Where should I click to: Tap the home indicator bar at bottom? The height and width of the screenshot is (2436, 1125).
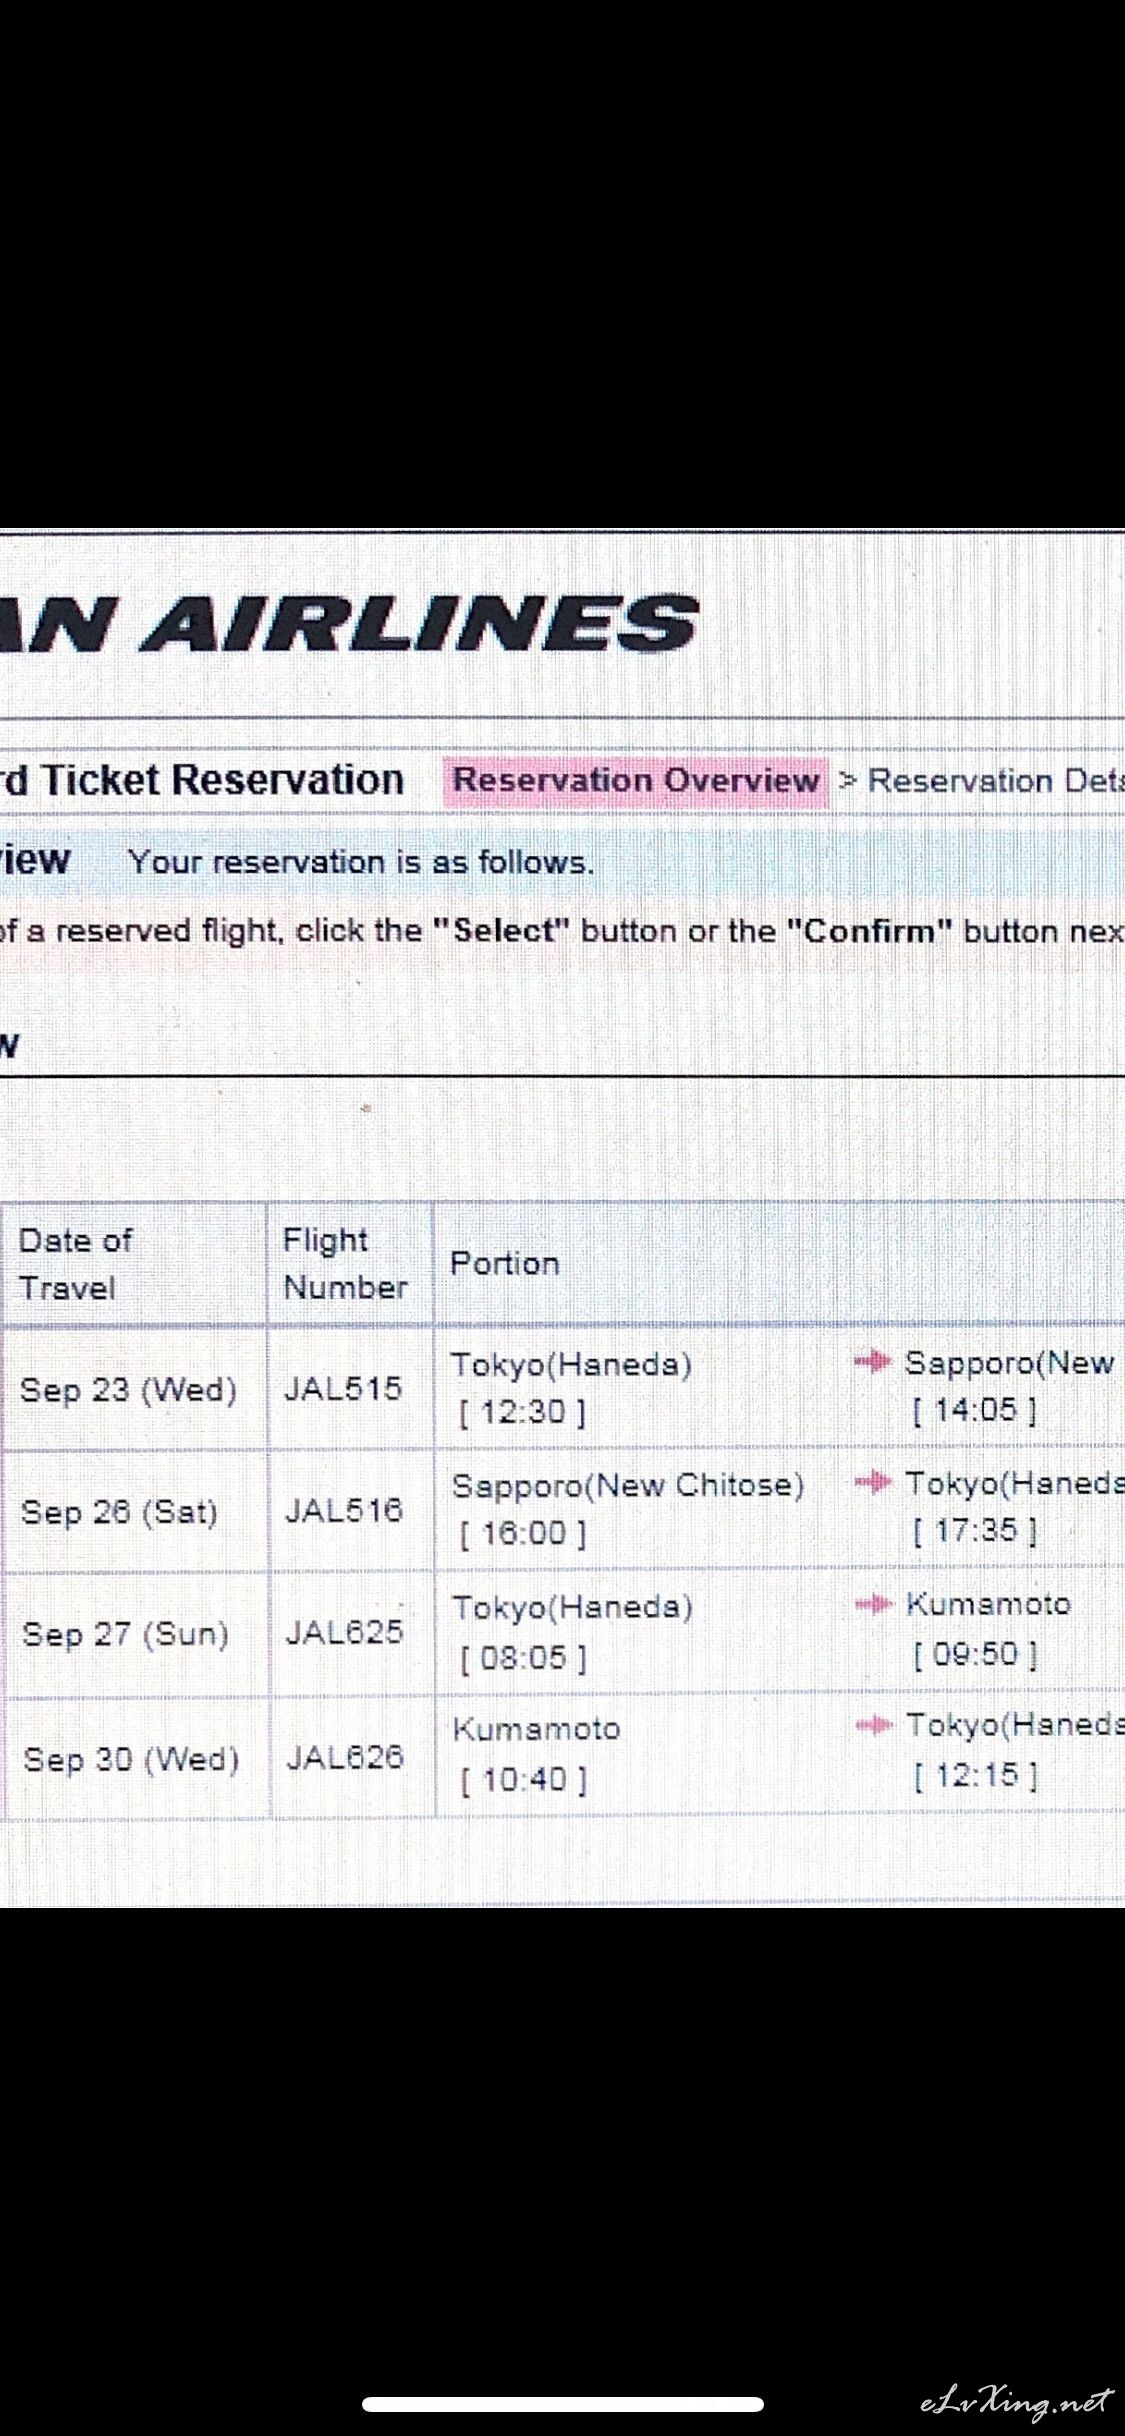563,2403
